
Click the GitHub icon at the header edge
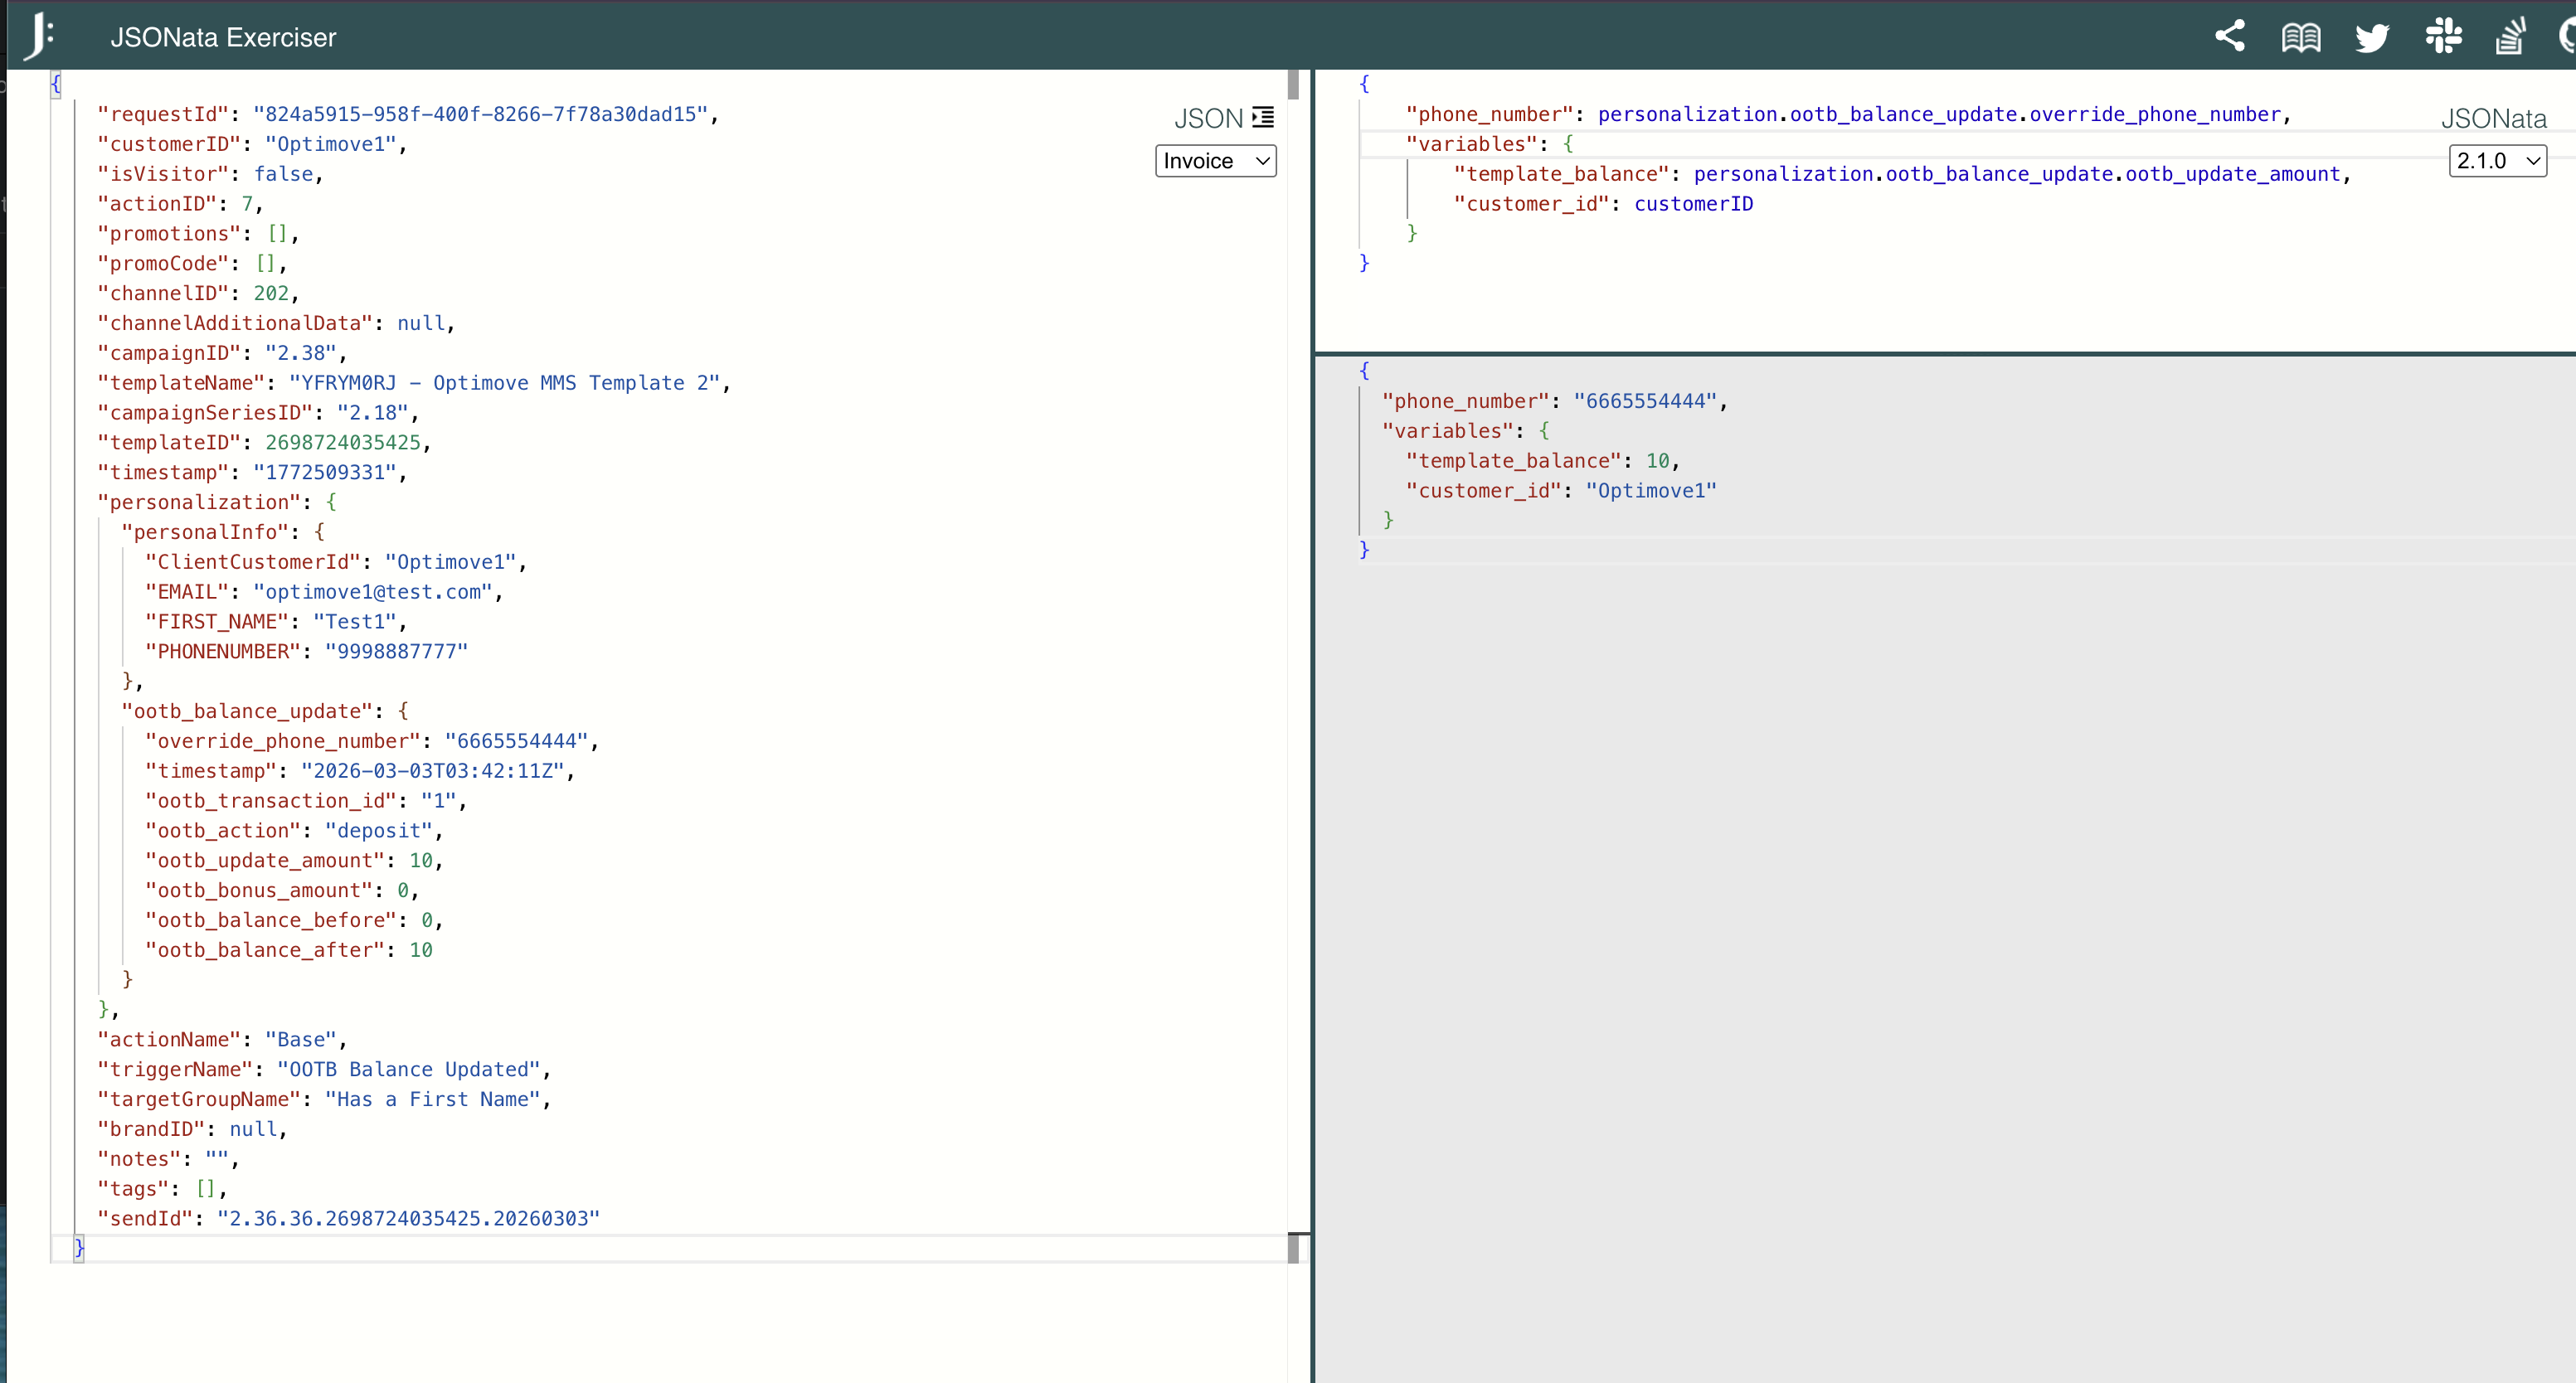click(x=2566, y=37)
